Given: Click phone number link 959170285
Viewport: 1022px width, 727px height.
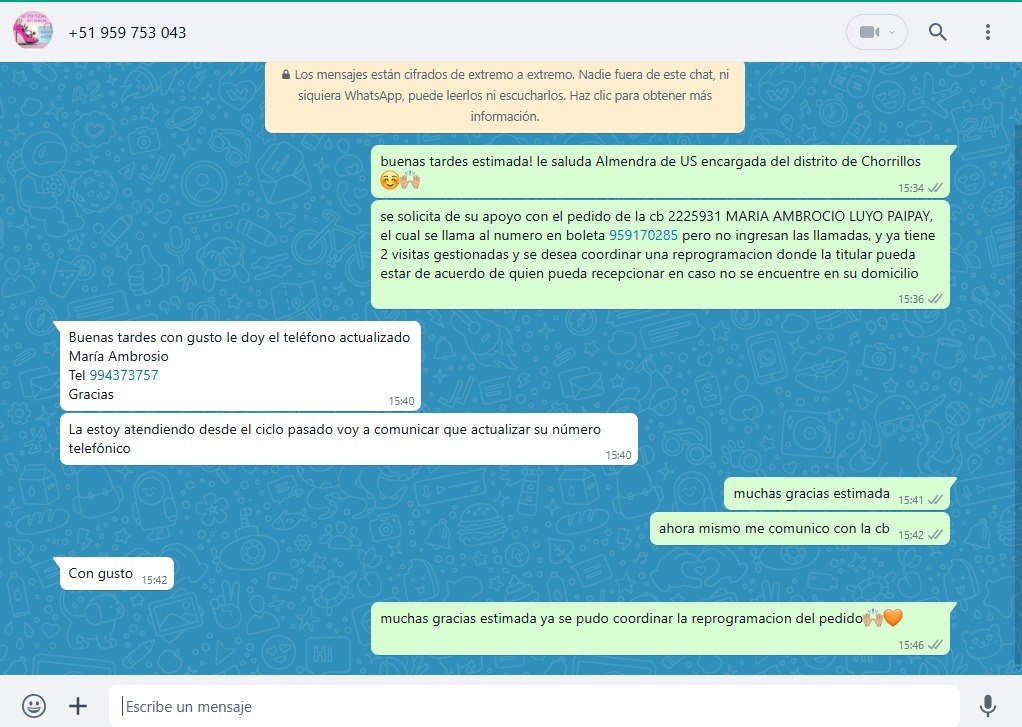Looking at the screenshot, I should tap(643, 236).
